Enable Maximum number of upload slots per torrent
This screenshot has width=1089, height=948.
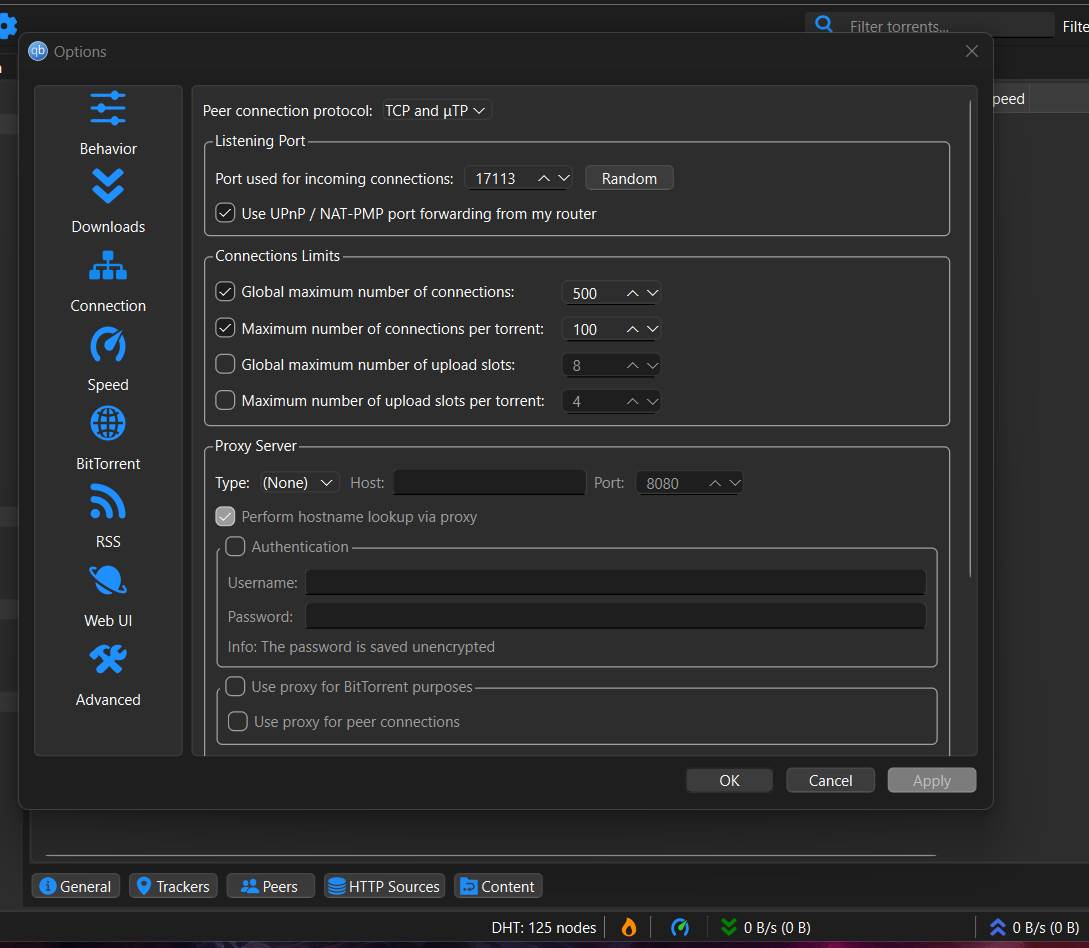[x=225, y=400]
